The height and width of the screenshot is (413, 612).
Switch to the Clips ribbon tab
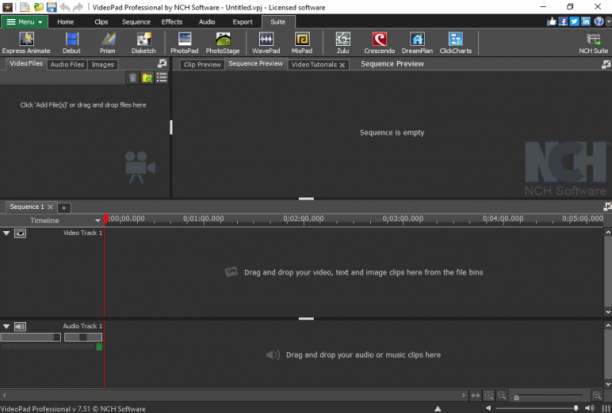pos(101,22)
